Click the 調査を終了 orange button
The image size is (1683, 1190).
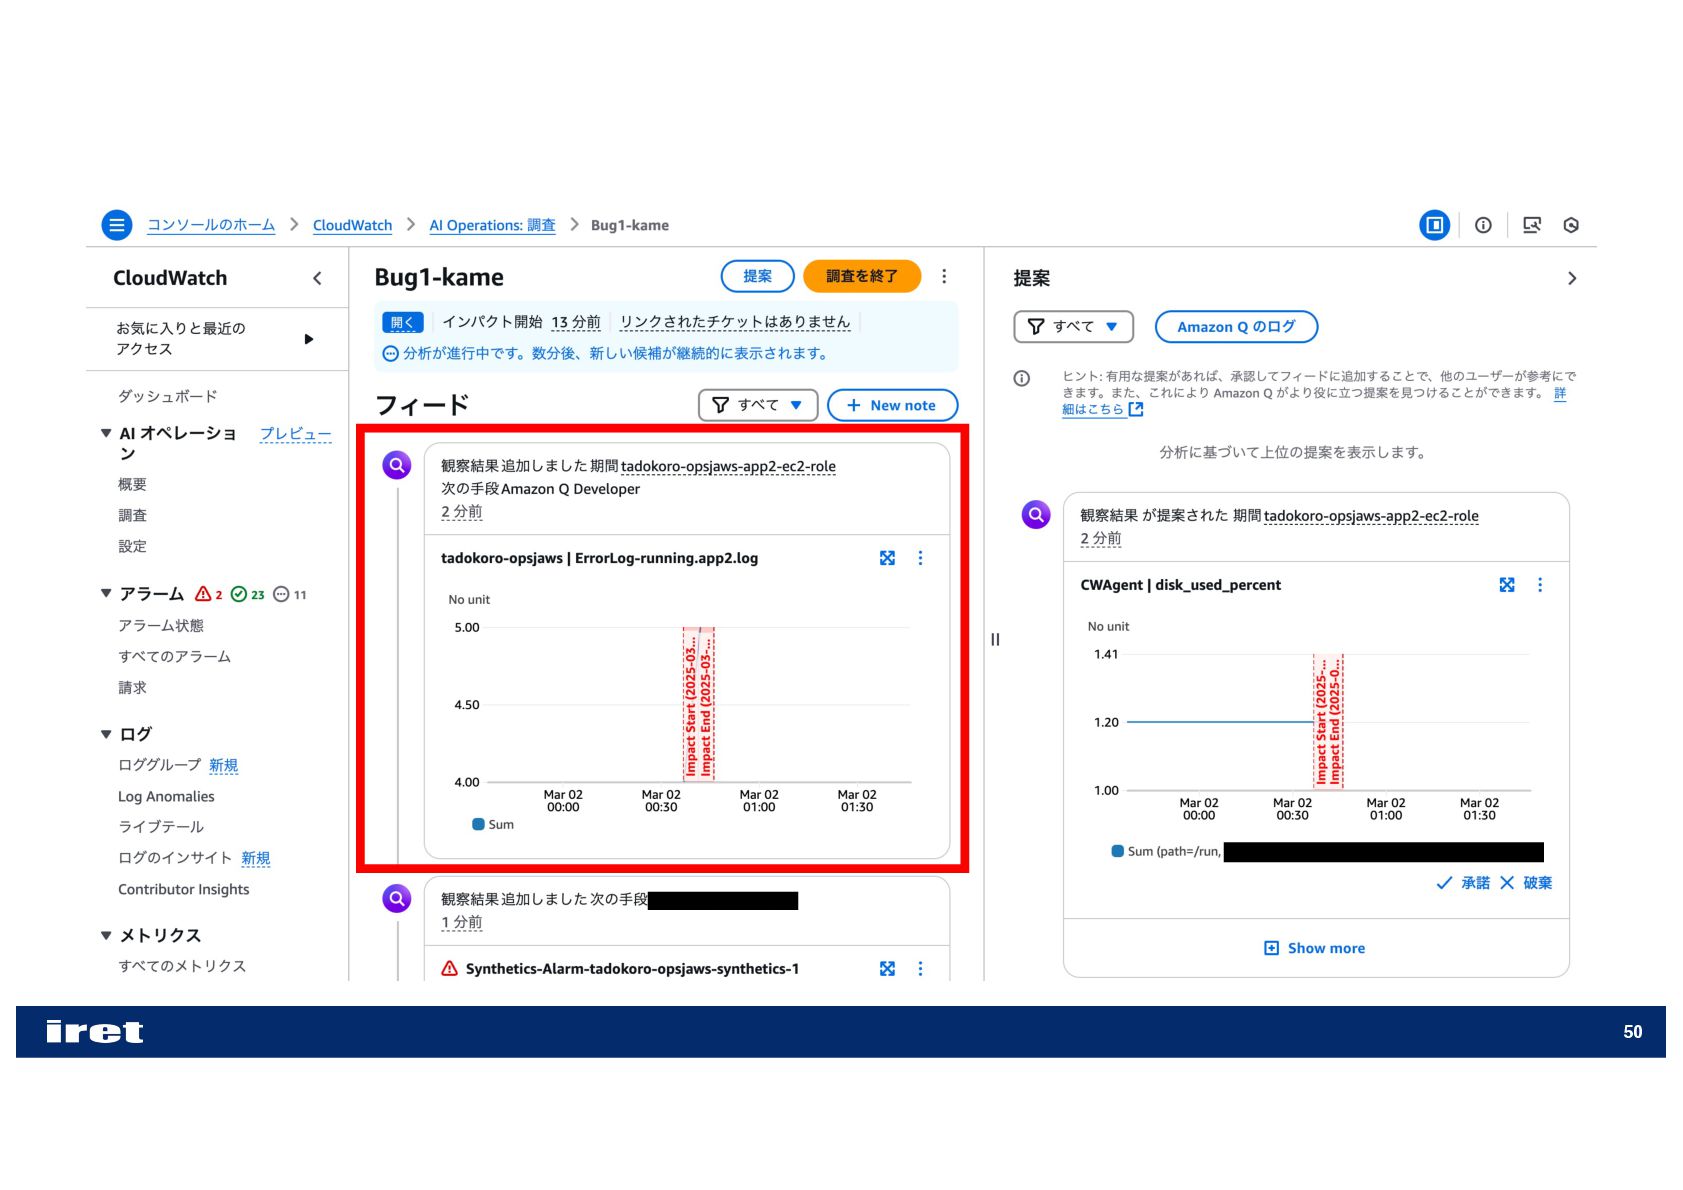(x=862, y=276)
